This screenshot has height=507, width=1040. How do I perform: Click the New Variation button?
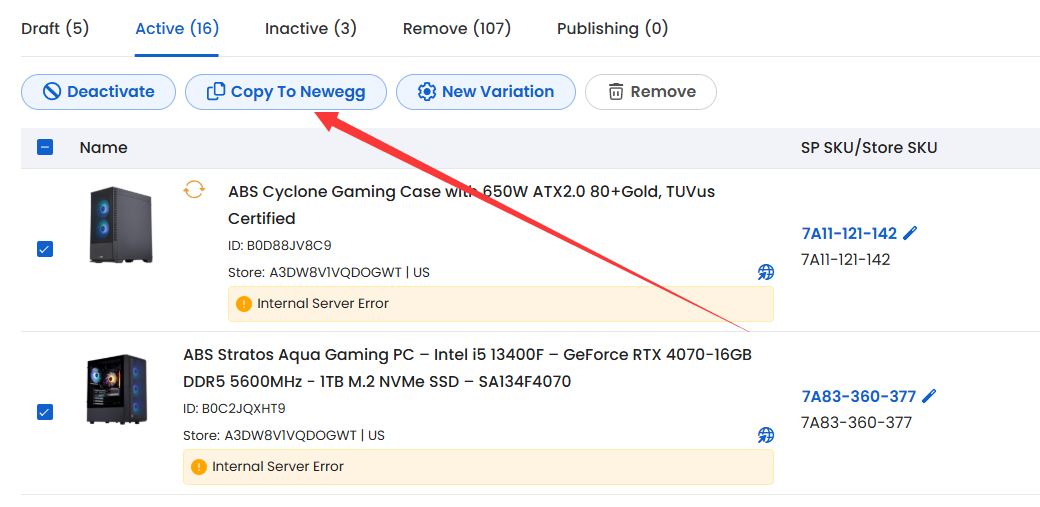click(486, 92)
